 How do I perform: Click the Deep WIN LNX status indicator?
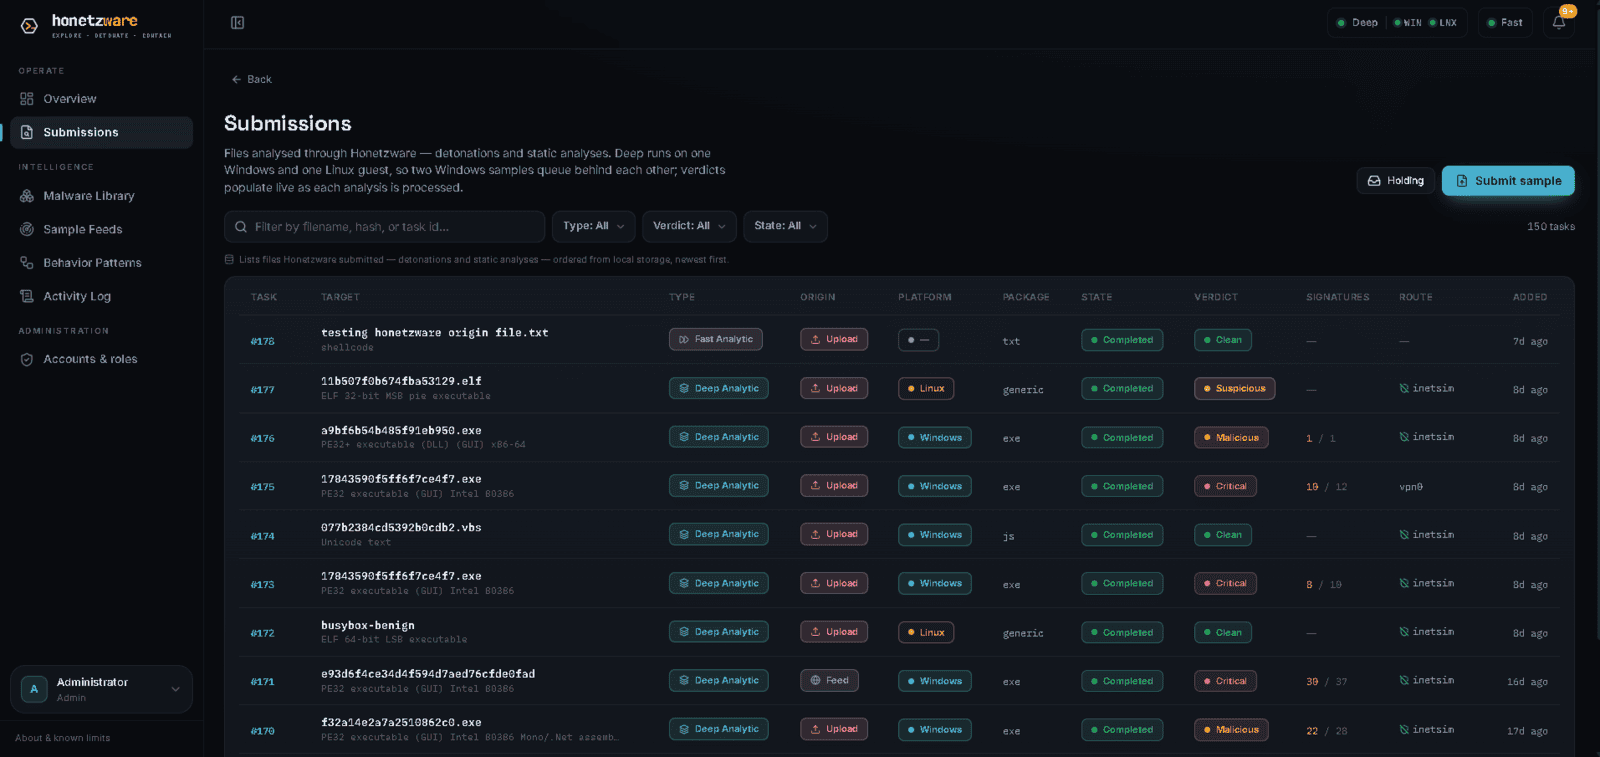tap(1397, 23)
